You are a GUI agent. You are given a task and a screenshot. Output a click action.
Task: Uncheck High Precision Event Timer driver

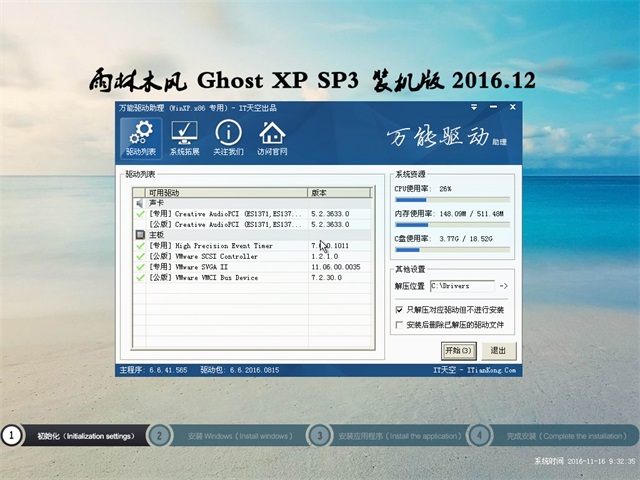pos(140,246)
